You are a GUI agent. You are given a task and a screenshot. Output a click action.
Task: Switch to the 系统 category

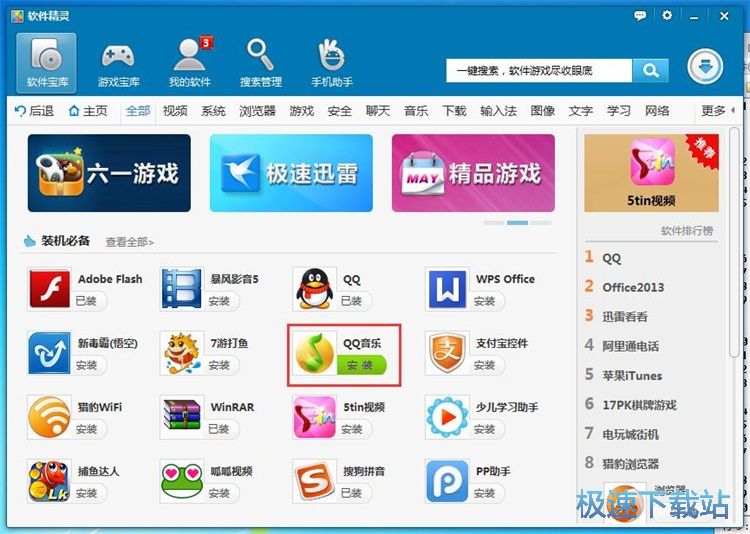213,111
